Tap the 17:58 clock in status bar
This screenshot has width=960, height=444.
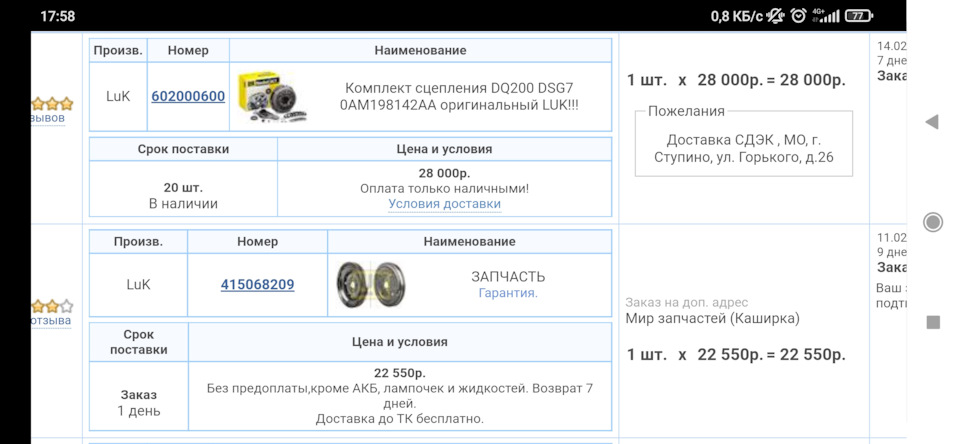(58, 17)
